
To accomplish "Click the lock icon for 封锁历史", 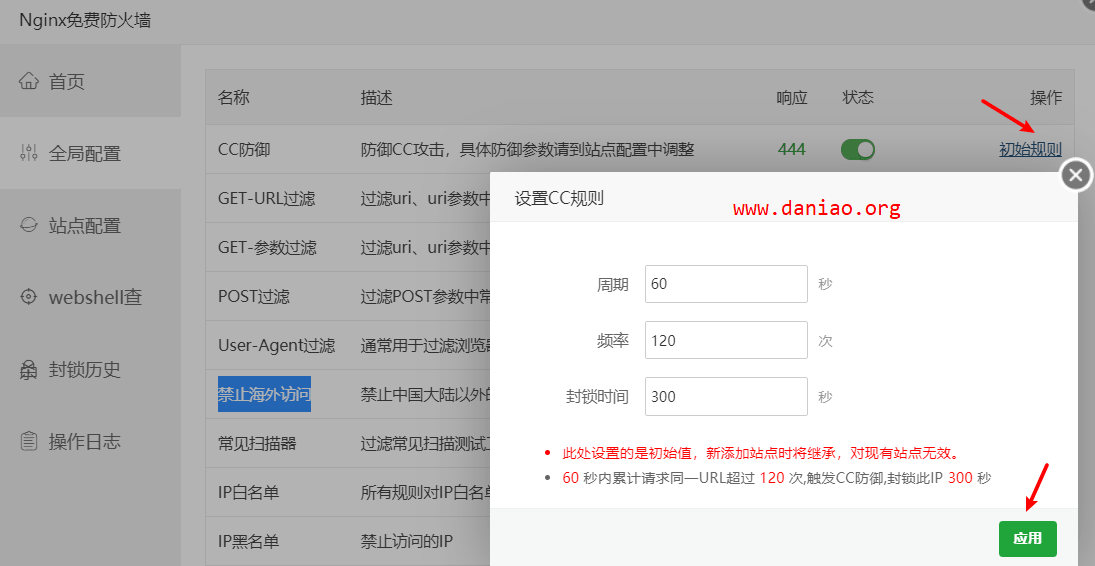I will tap(29, 369).
